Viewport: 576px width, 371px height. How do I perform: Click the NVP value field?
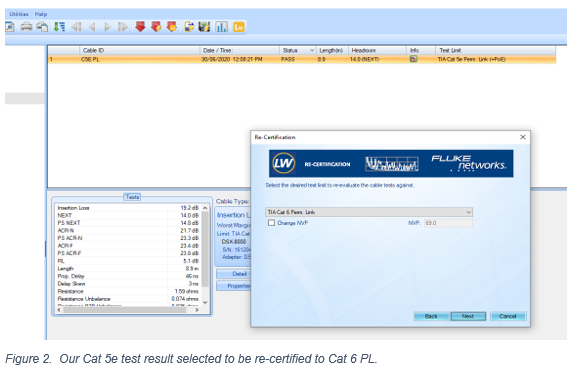pos(448,223)
